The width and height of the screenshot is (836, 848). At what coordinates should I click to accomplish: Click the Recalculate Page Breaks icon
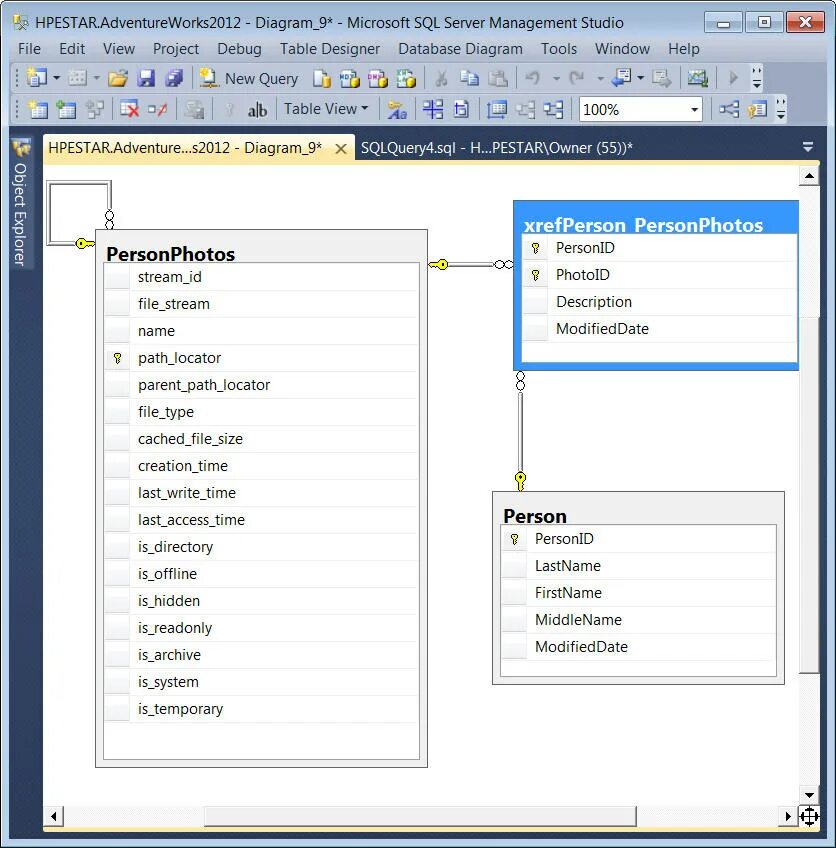tap(461, 110)
